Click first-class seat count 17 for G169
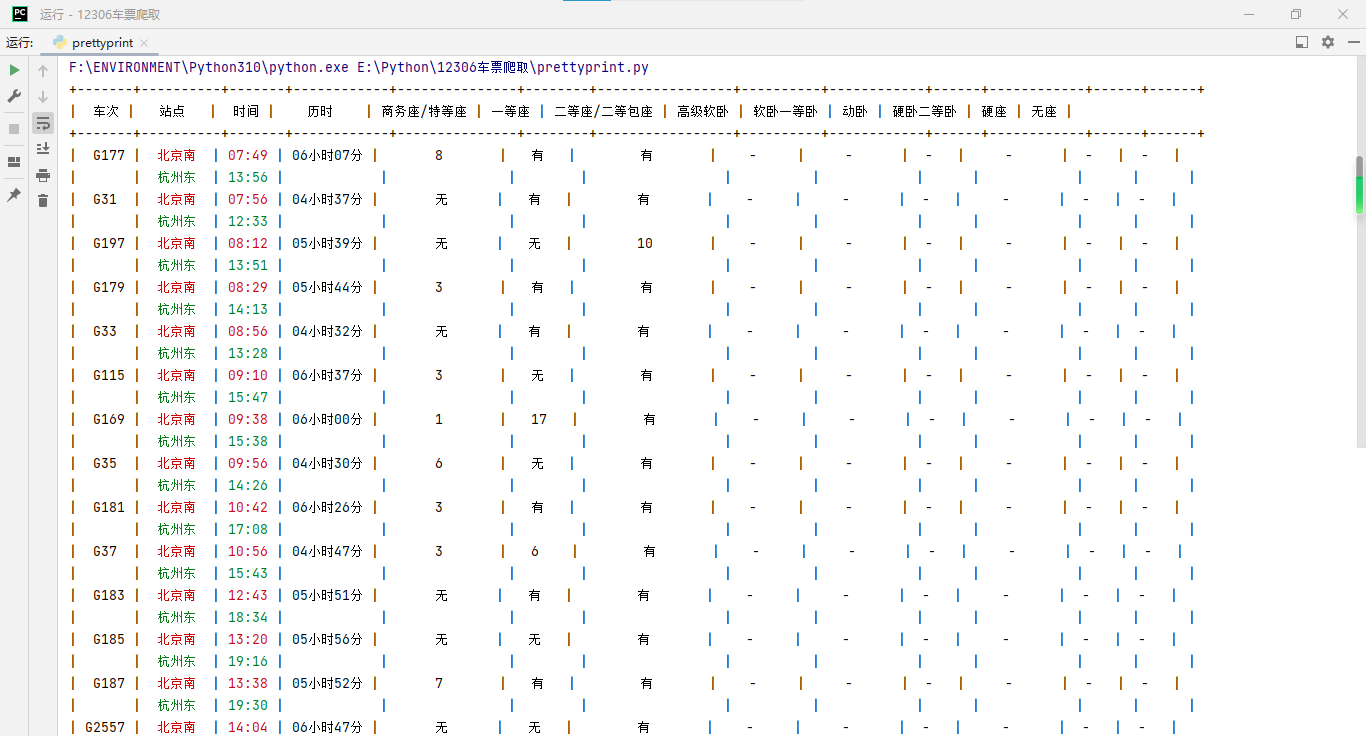This screenshot has height=736, width=1366. [539, 419]
